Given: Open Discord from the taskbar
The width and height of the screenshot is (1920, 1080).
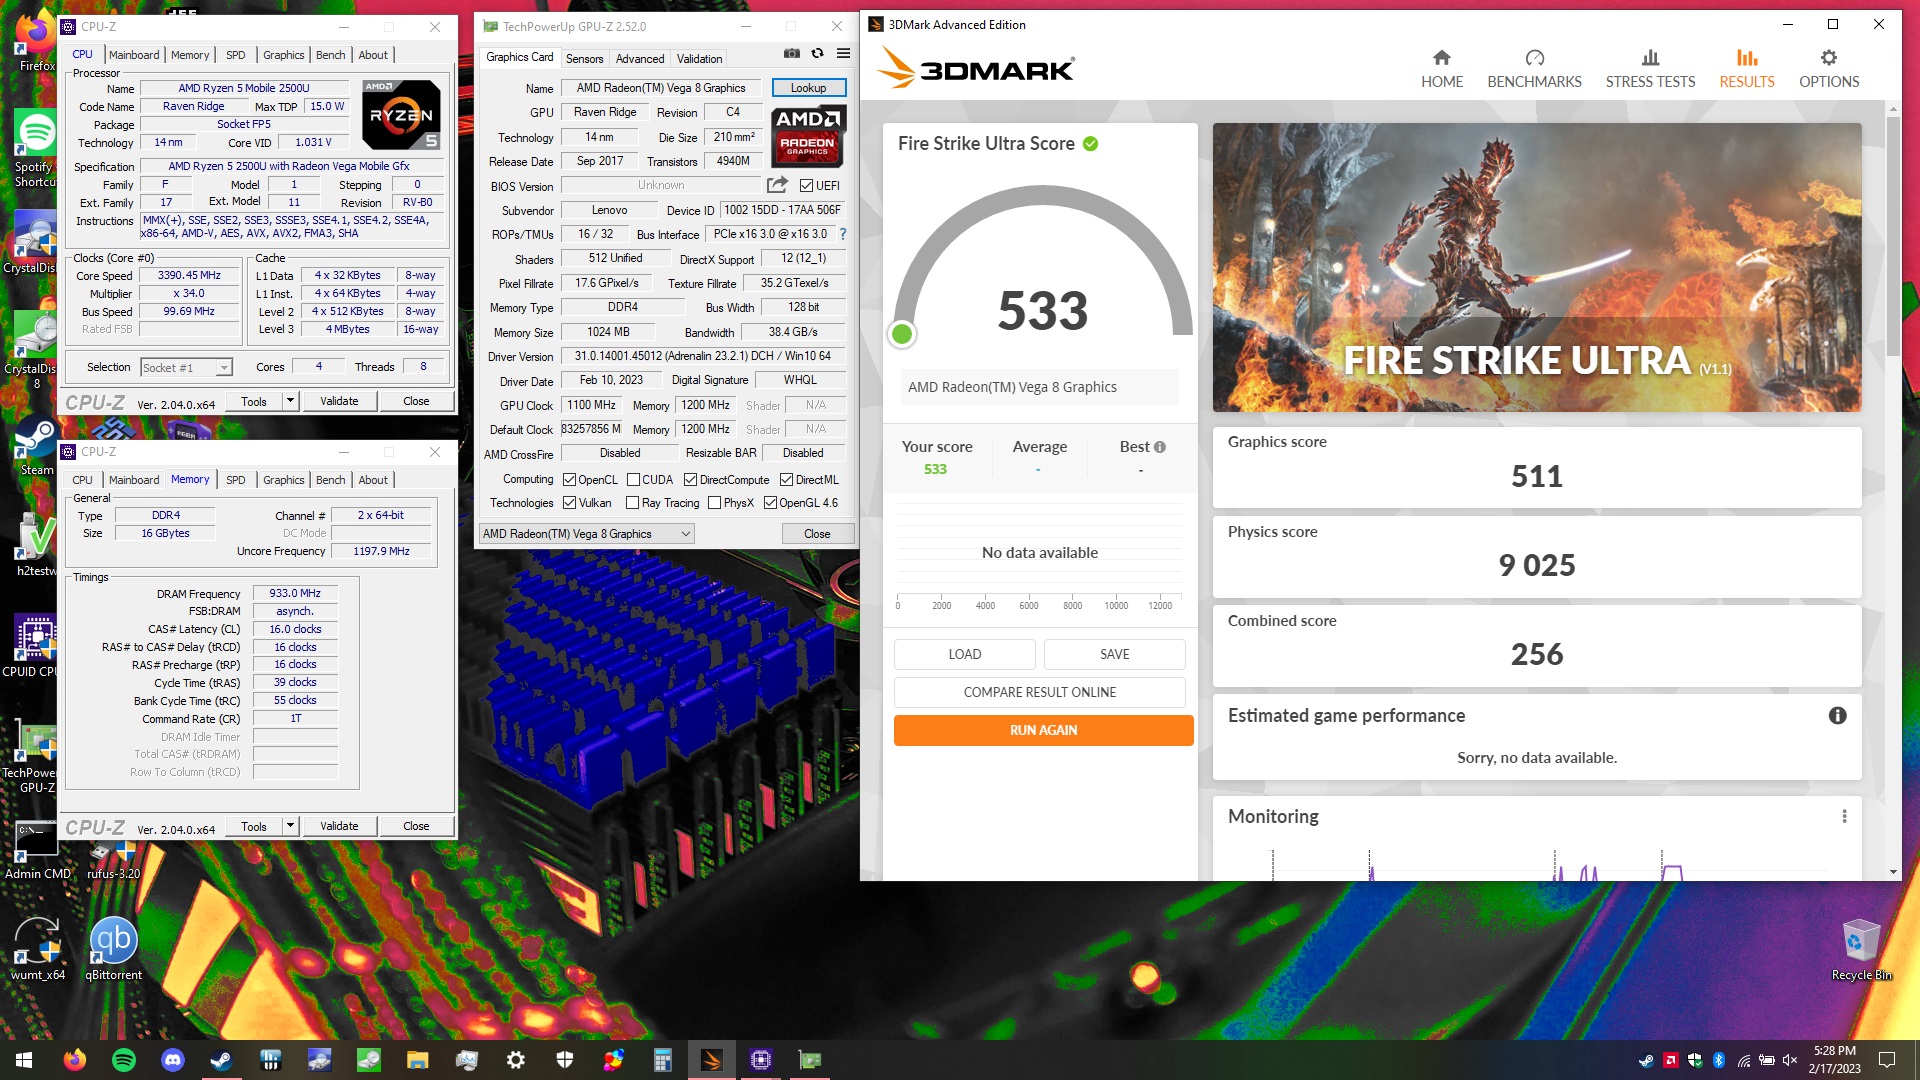Looking at the screenshot, I should coord(172,1060).
